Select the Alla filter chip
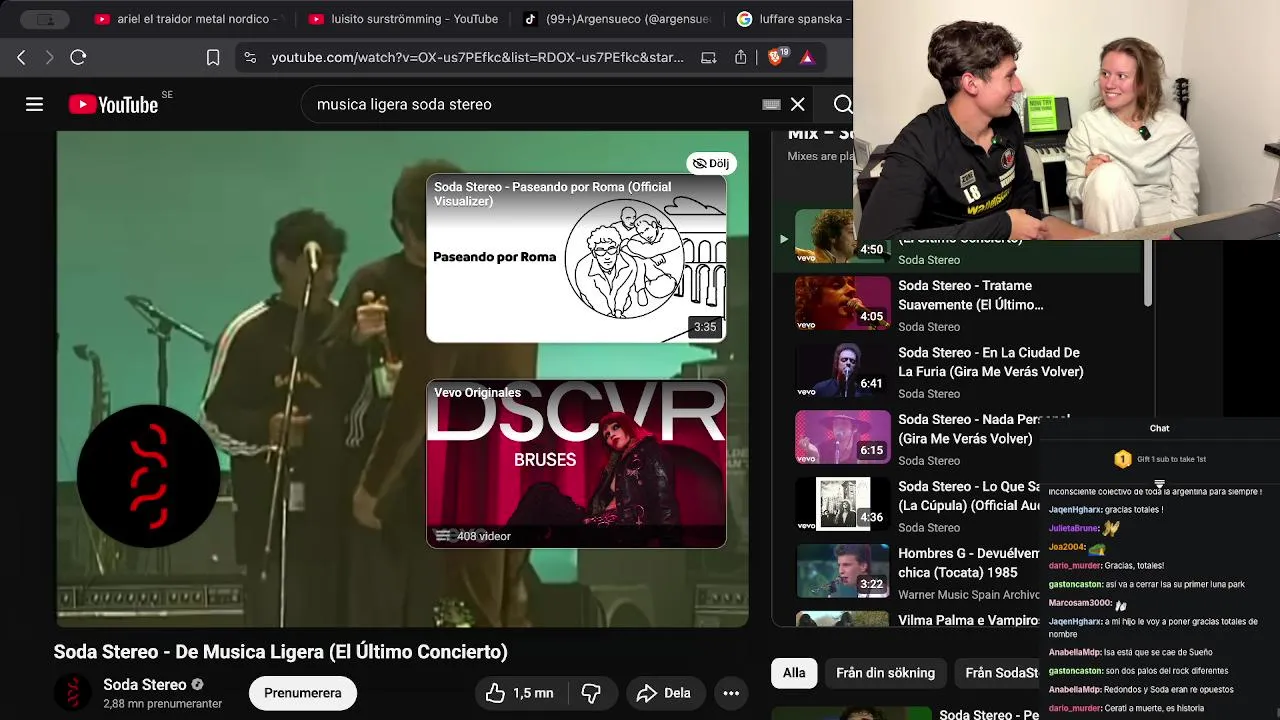 coord(794,673)
